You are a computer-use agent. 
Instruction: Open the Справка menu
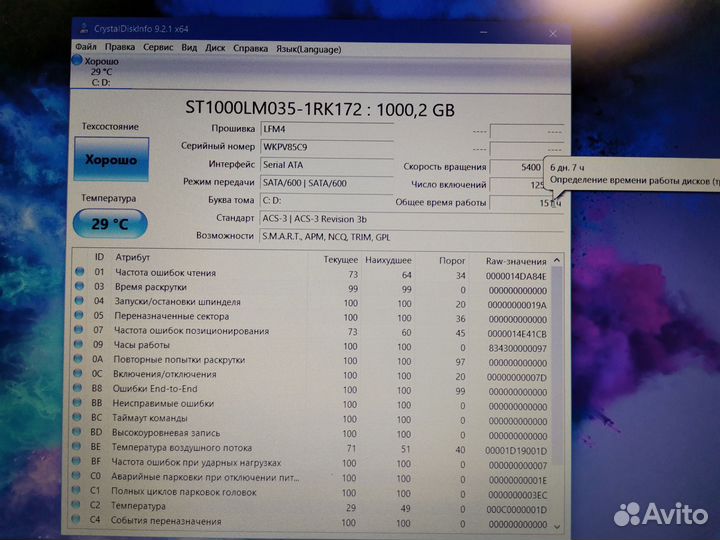click(x=250, y=48)
